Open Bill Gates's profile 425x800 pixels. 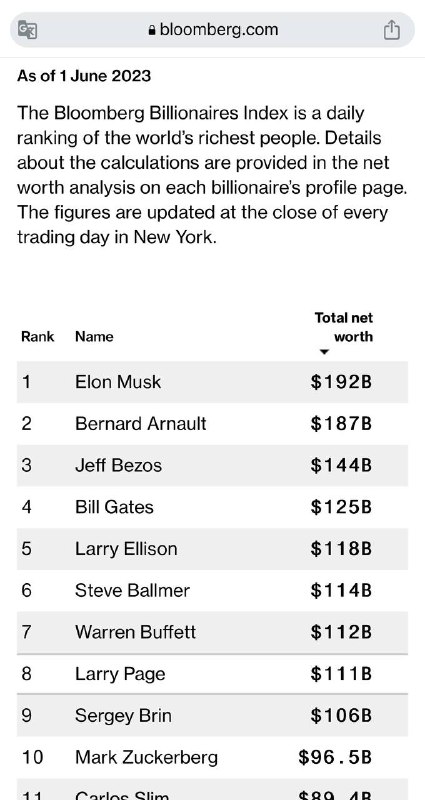(x=114, y=507)
